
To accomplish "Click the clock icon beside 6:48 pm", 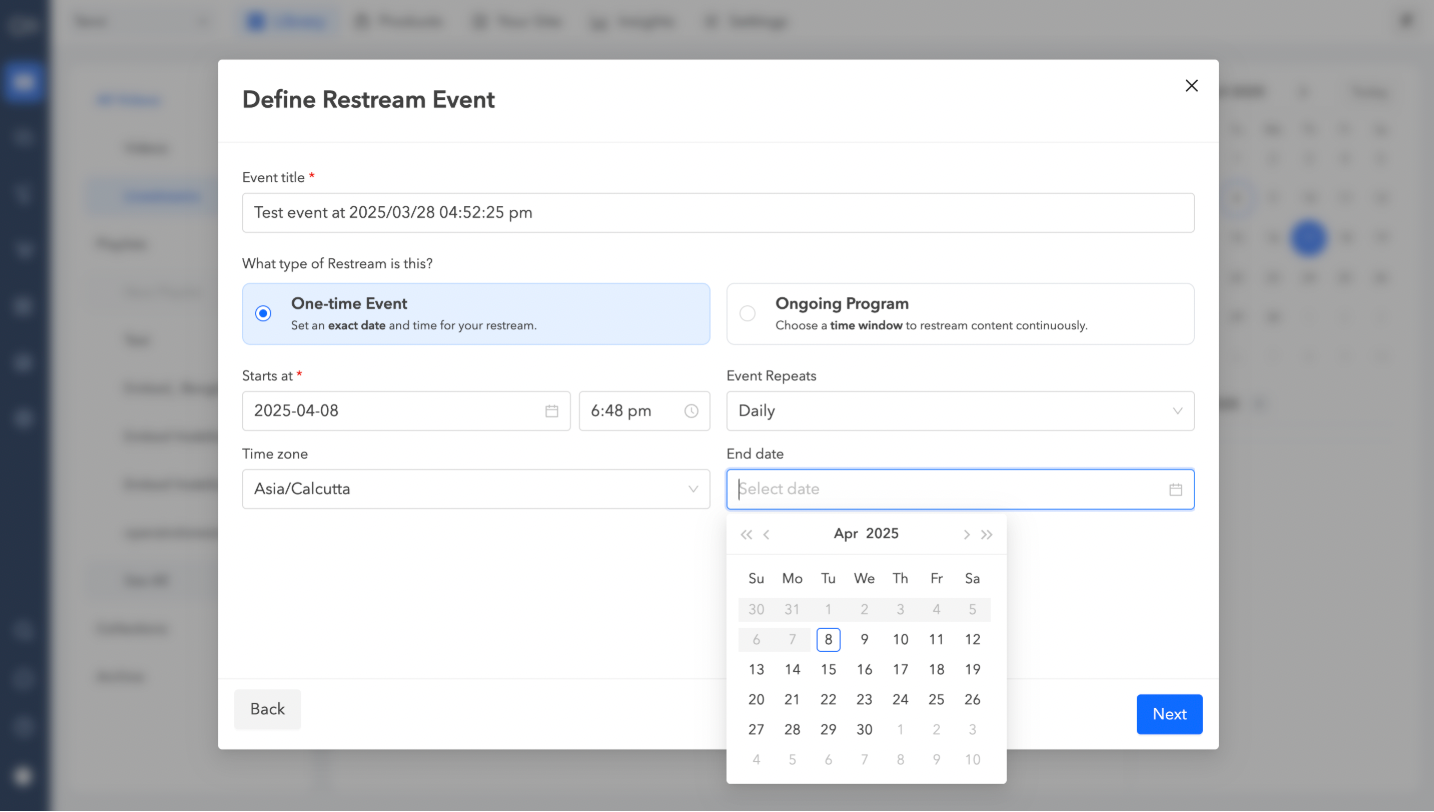I will click(691, 411).
